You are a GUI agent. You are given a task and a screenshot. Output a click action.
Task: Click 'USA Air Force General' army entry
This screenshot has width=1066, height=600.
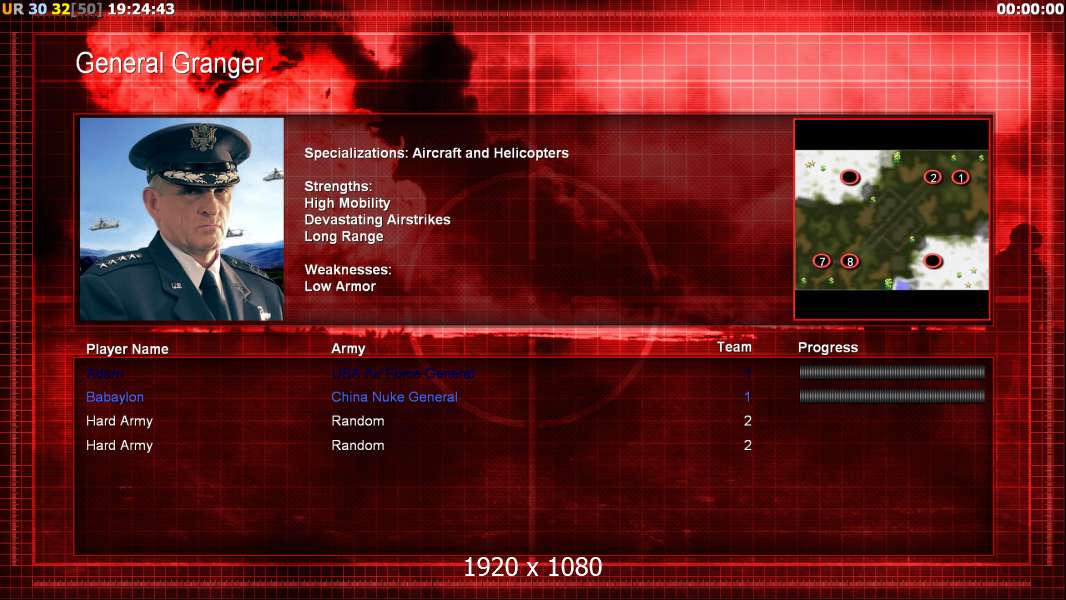402,373
